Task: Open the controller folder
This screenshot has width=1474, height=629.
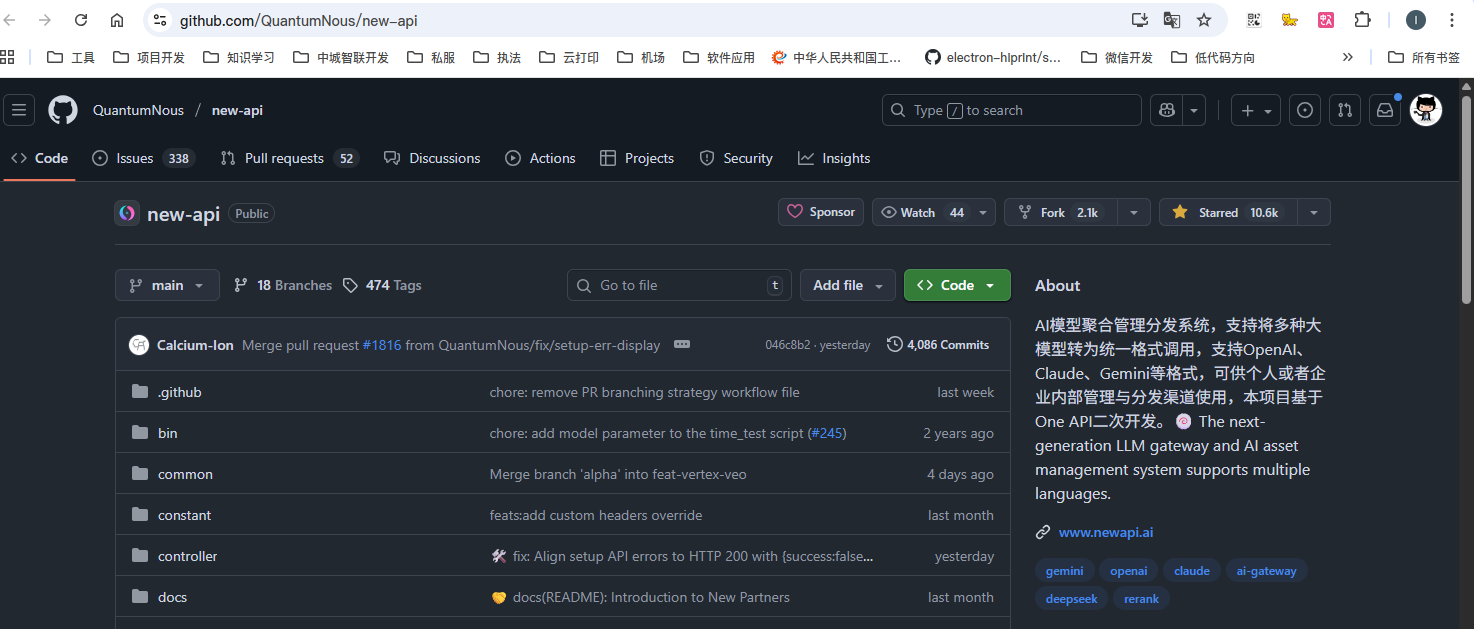Action: [x=187, y=556]
